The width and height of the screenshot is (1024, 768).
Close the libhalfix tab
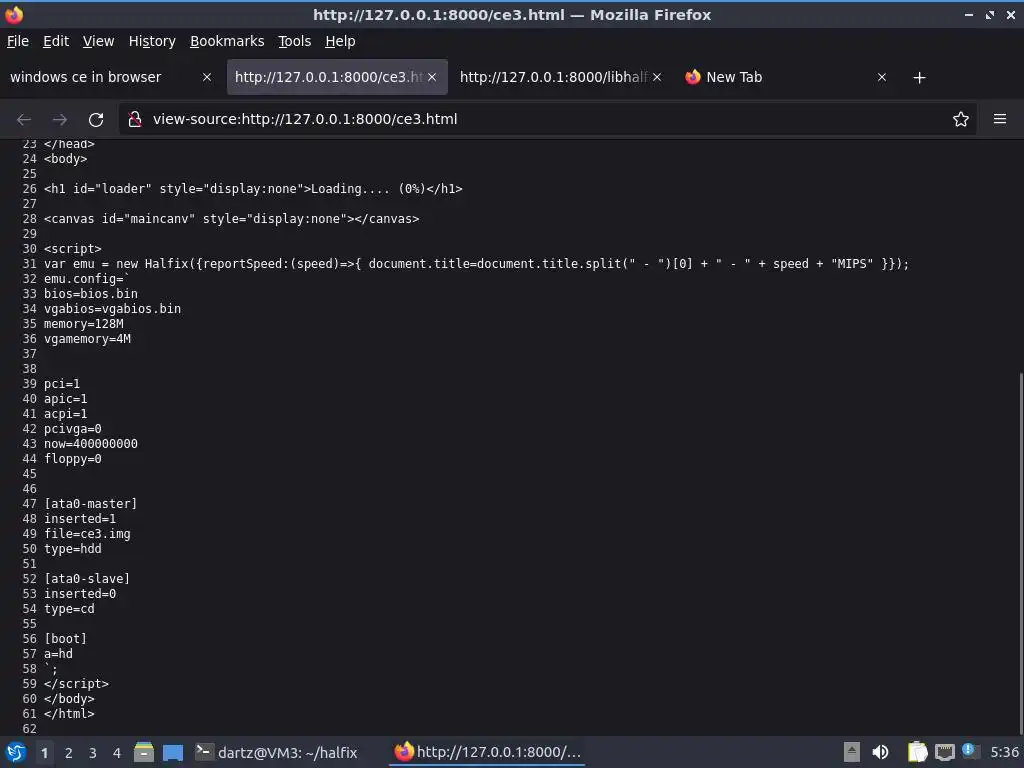click(657, 77)
